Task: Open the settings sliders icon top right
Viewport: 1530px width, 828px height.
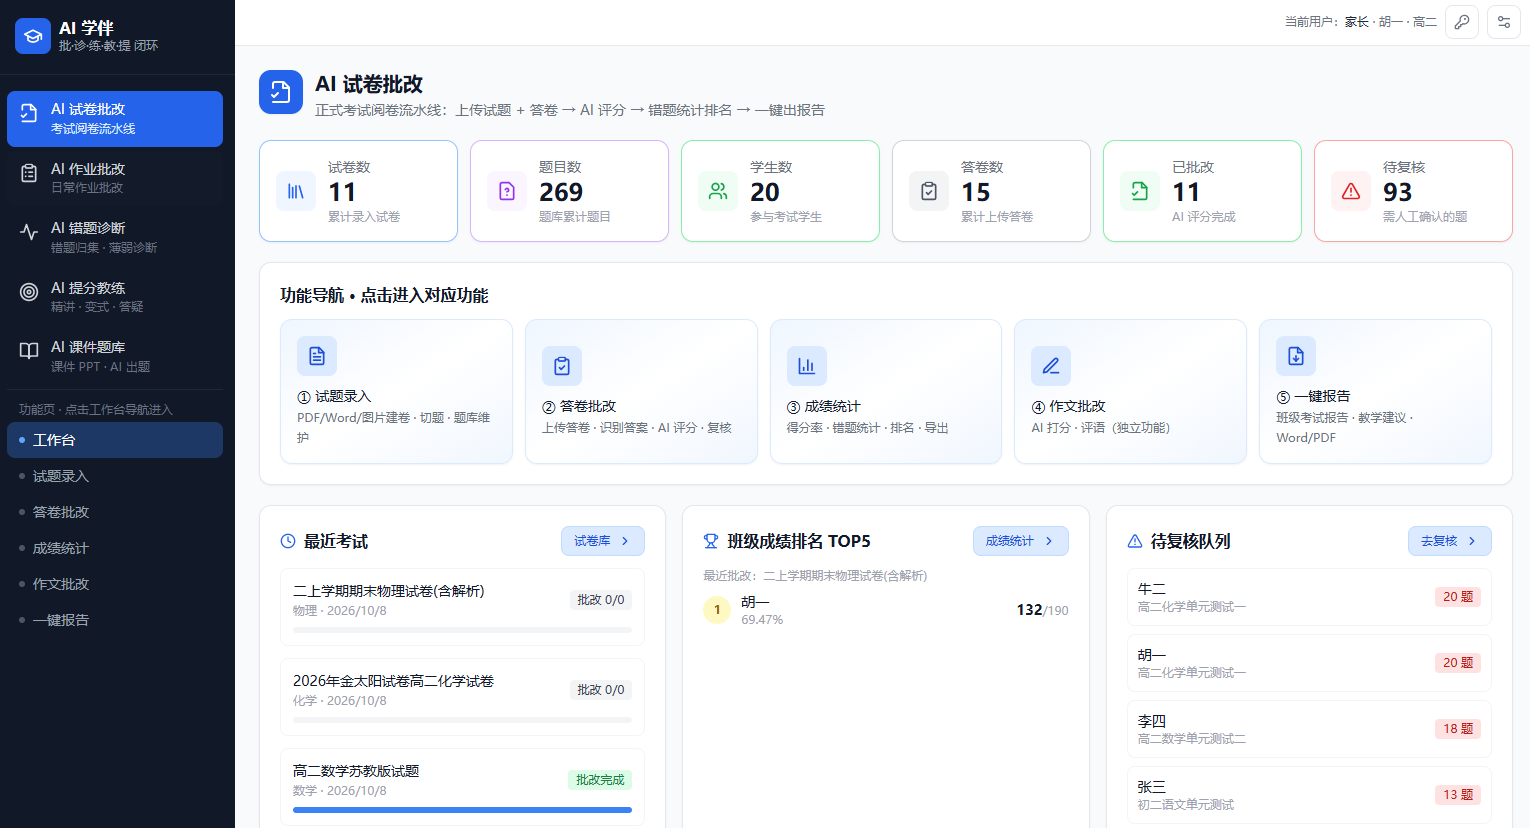Action: (x=1504, y=22)
